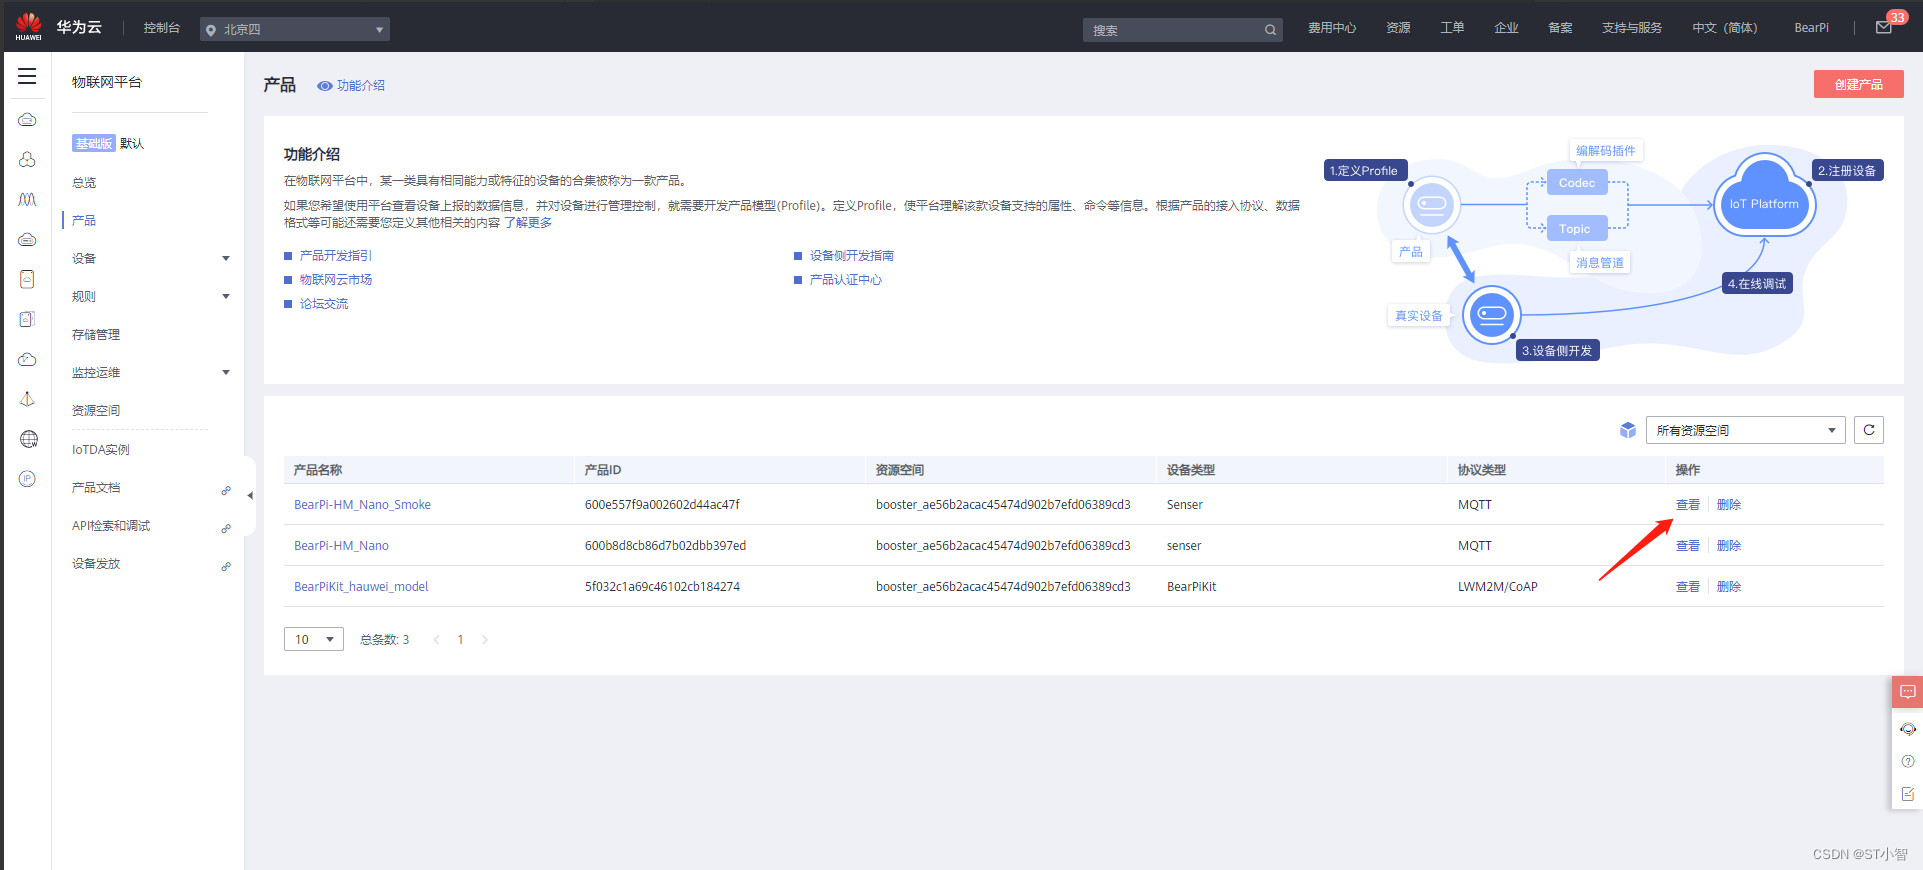1923x870 pixels.
Task: Open the BearPi account menu
Action: 1811,28
